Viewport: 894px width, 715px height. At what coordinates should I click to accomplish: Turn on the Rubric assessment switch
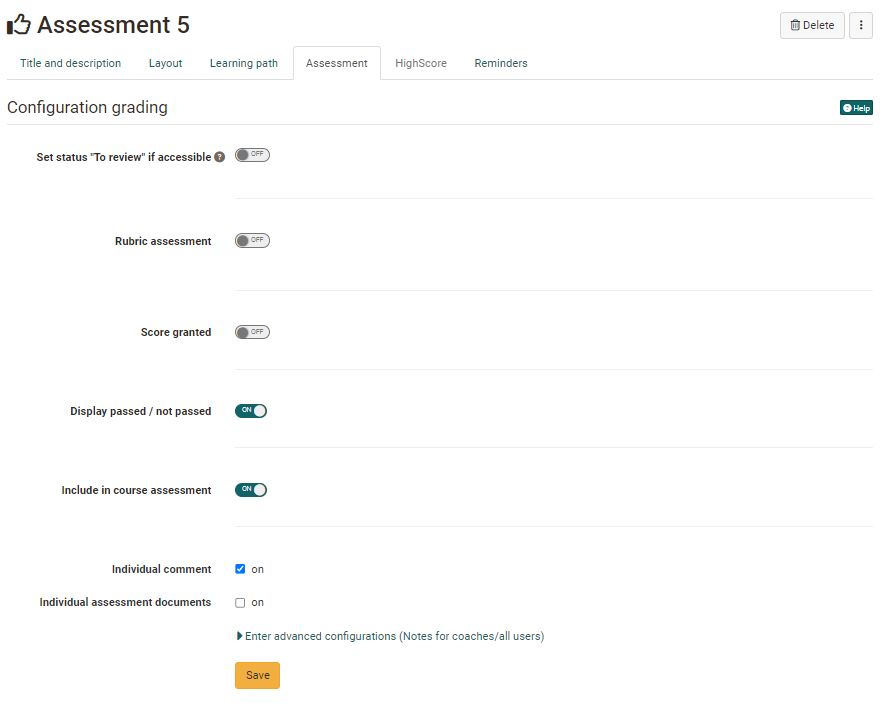tap(252, 241)
